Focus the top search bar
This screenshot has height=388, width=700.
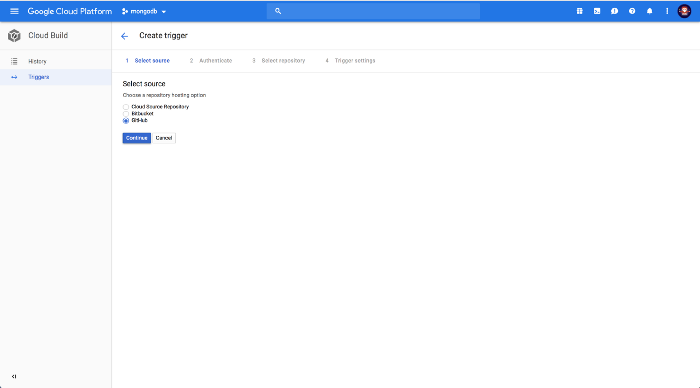click(373, 11)
